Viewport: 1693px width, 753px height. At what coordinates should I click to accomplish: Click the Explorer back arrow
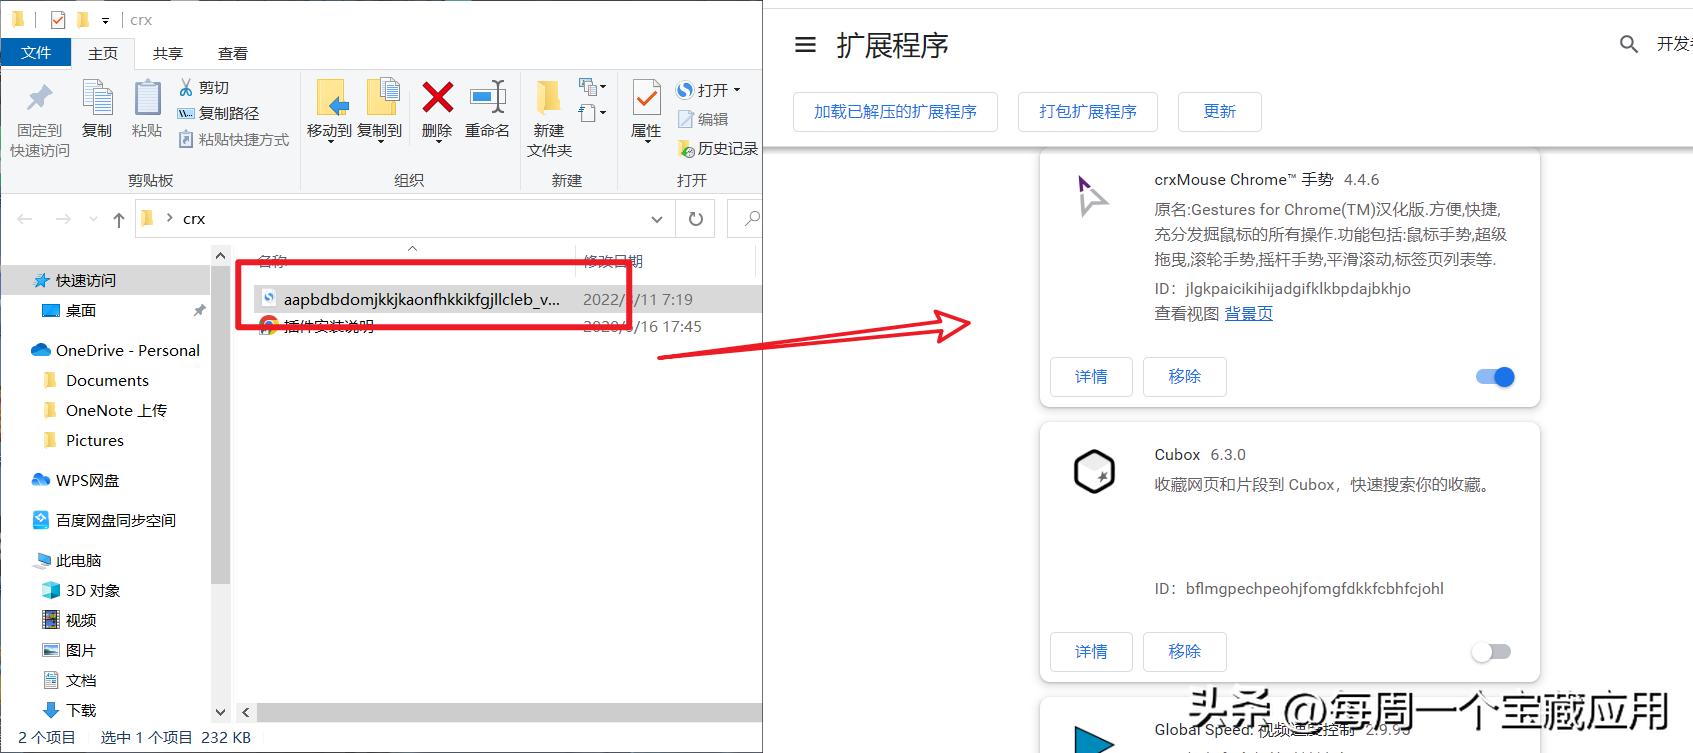pos(25,219)
